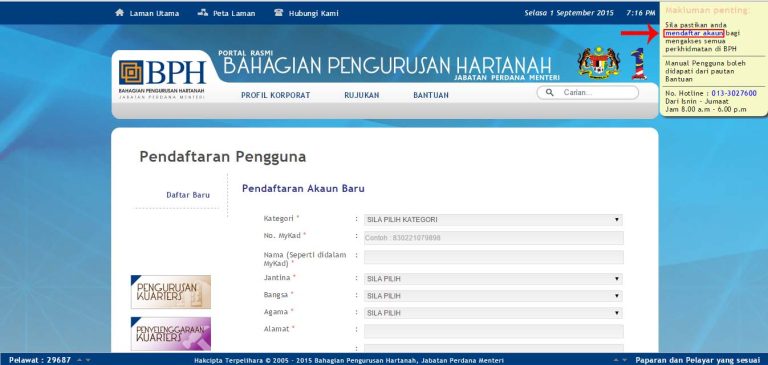The width and height of the screenshot is (768, 365).
Task: Click arrows beside Paparan dan Pelayar
Action: pos(620,361)
